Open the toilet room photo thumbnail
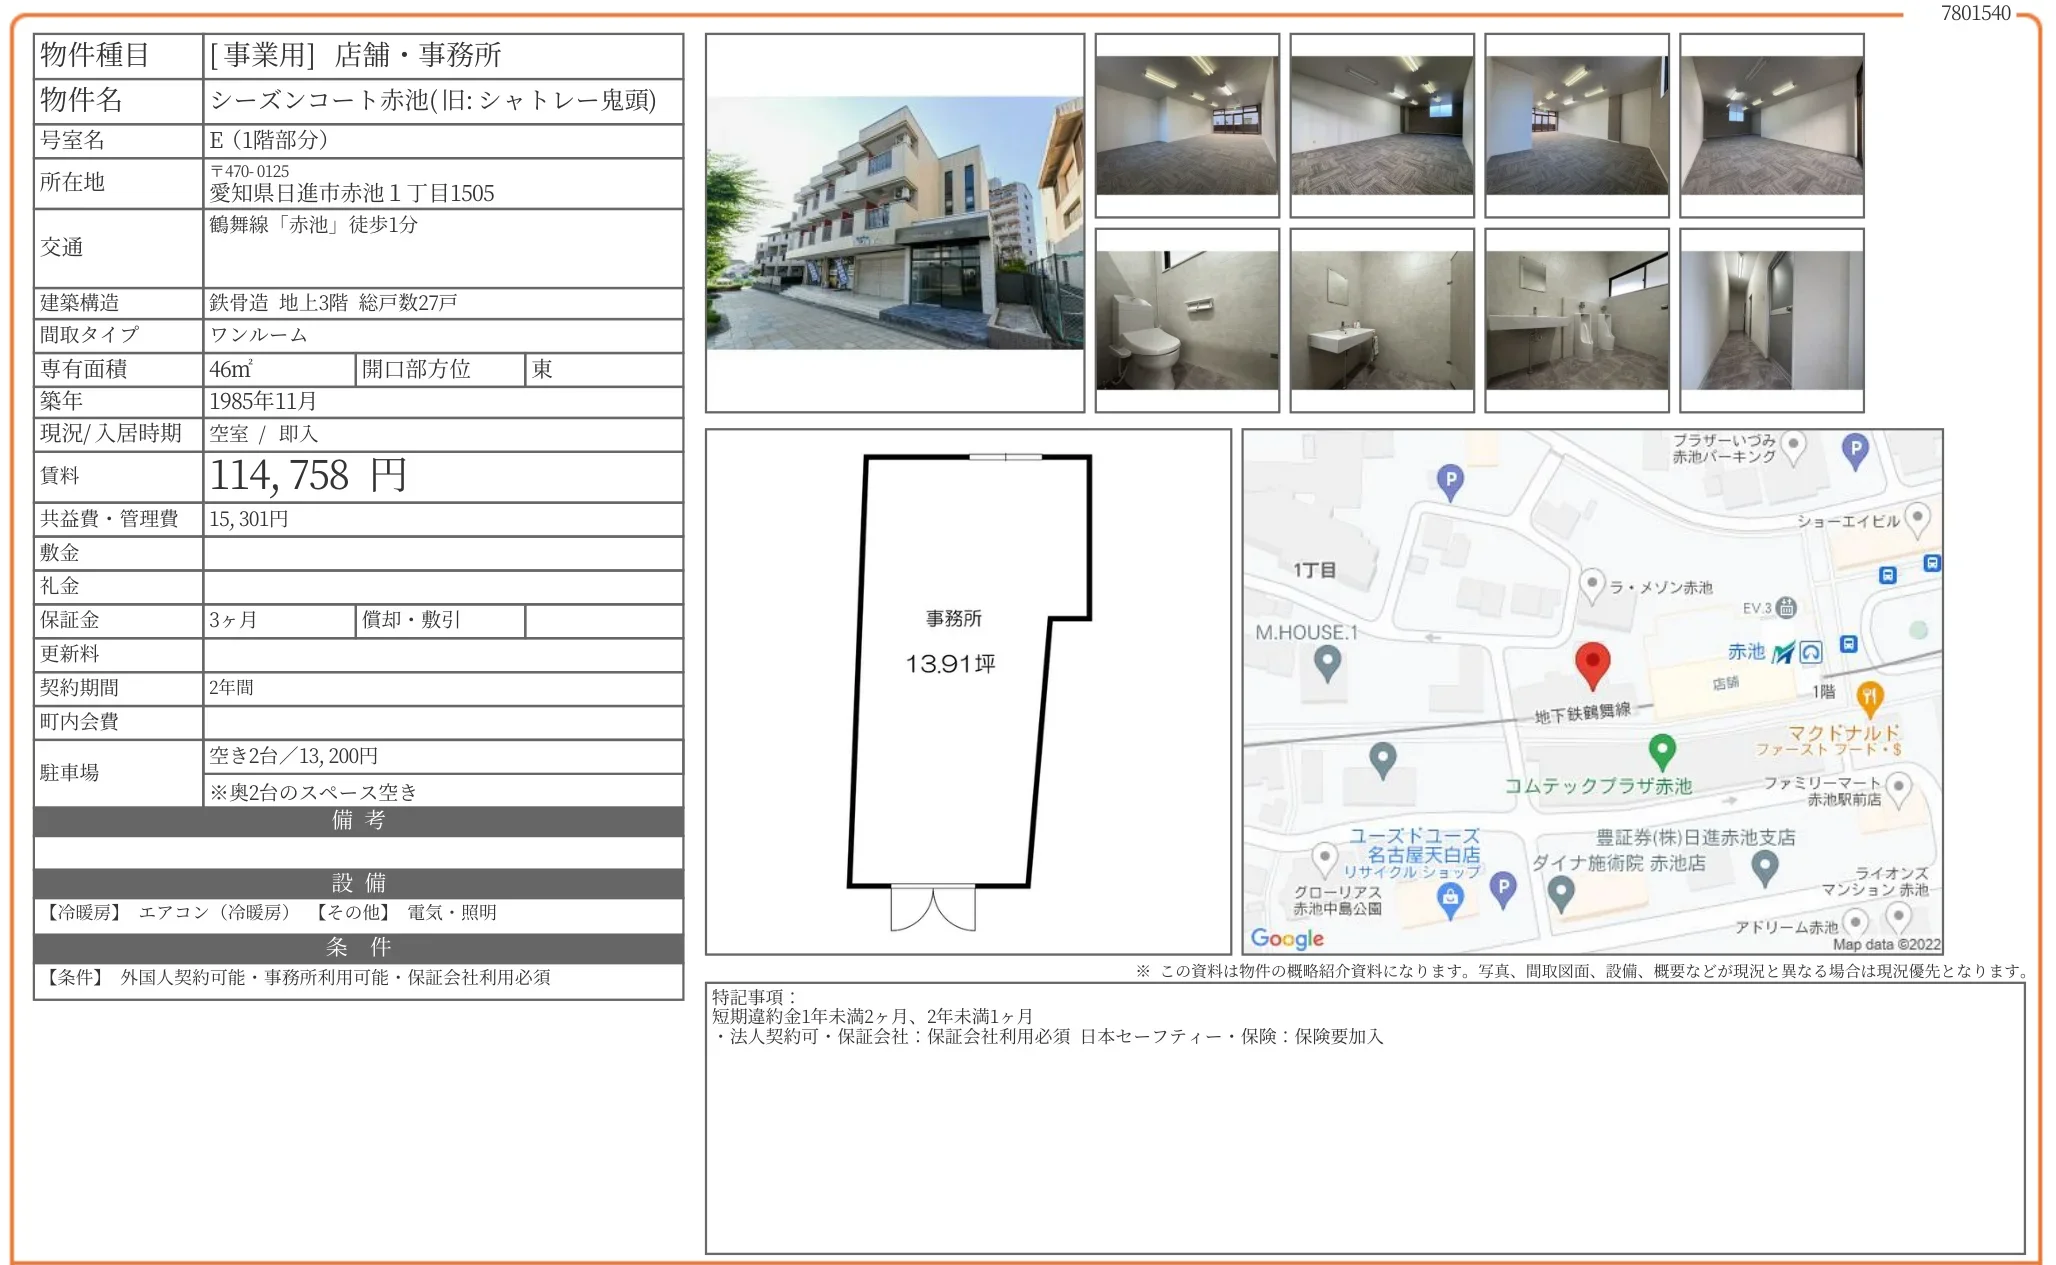2056x1265 pixels. 1187,320
